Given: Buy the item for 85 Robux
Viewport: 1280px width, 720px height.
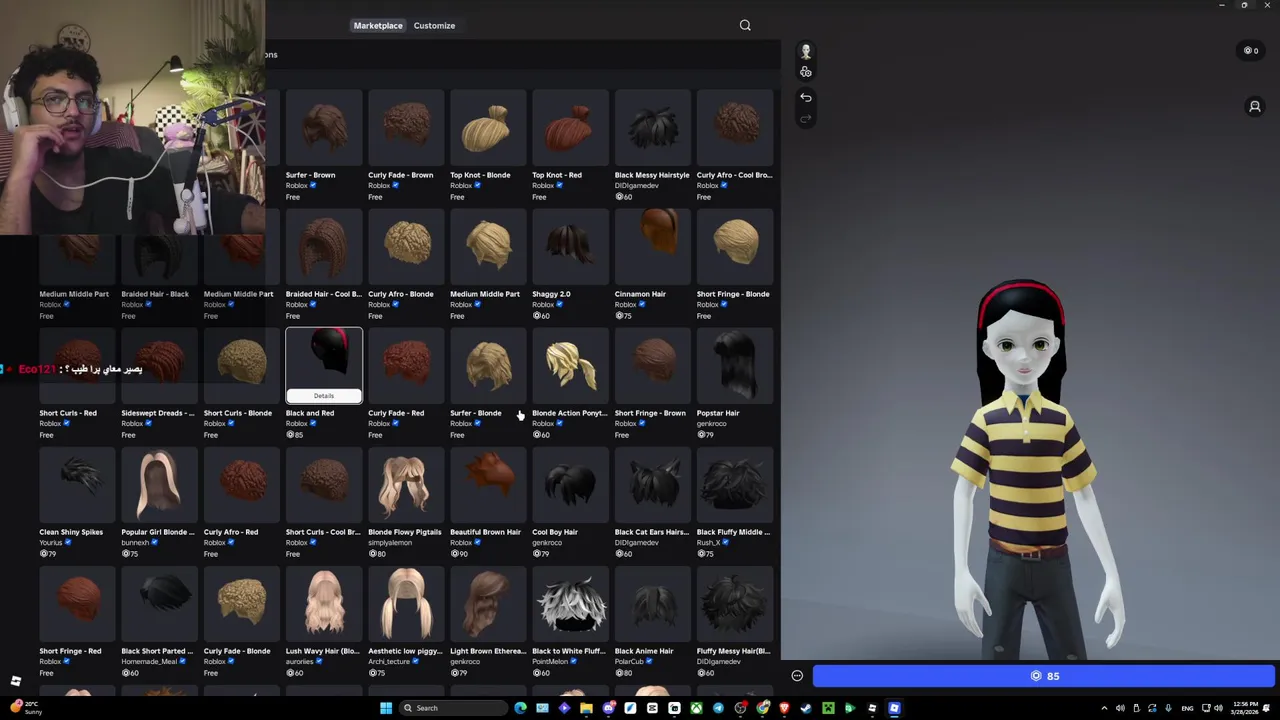Looking at the screenshot, I should pos(1044,676).
